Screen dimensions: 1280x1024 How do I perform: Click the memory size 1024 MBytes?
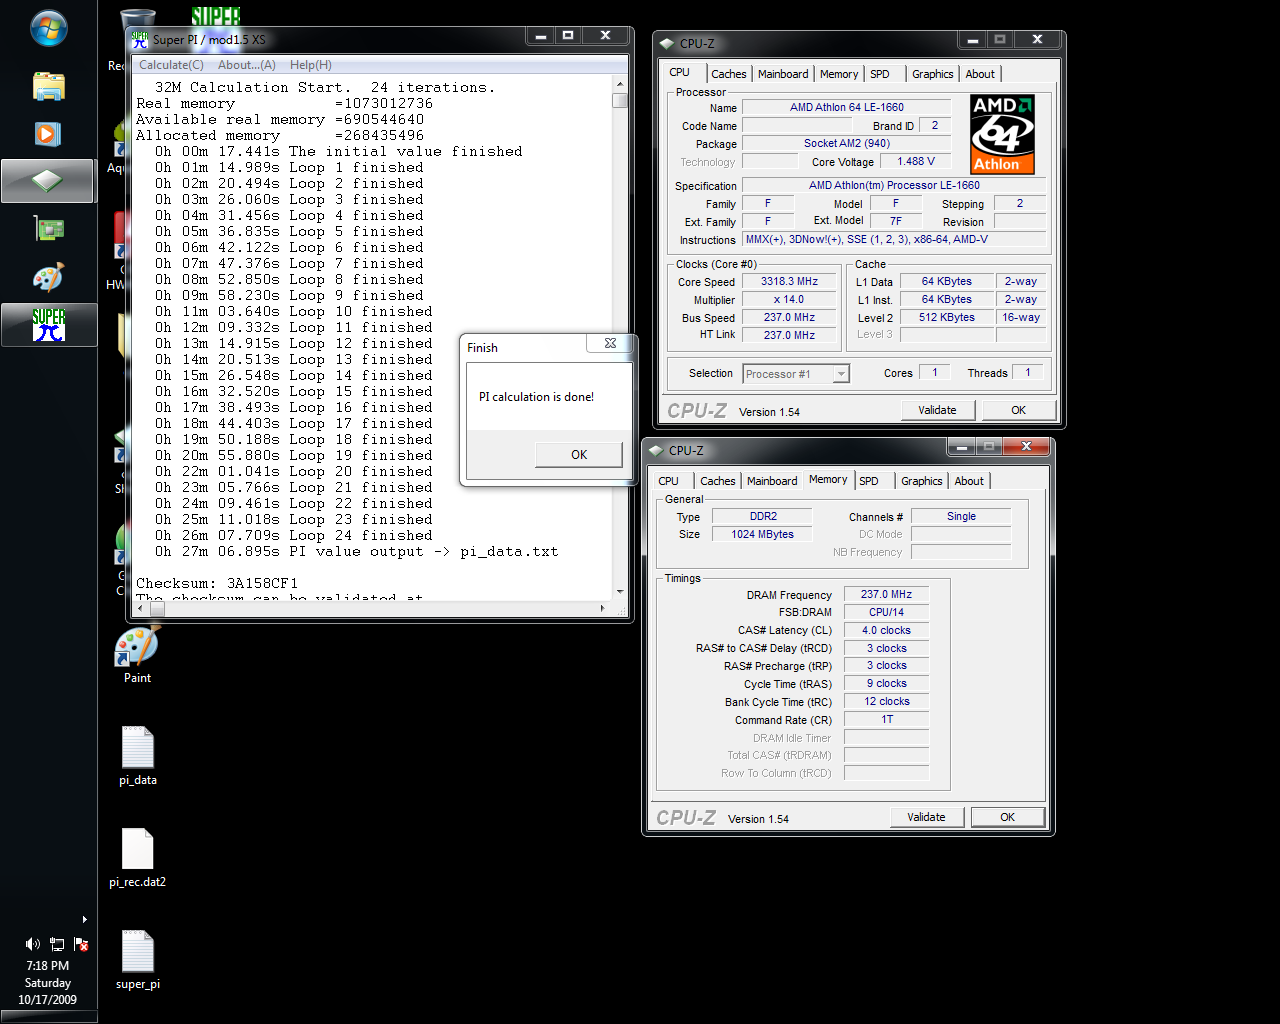click(x=764, y=535)
